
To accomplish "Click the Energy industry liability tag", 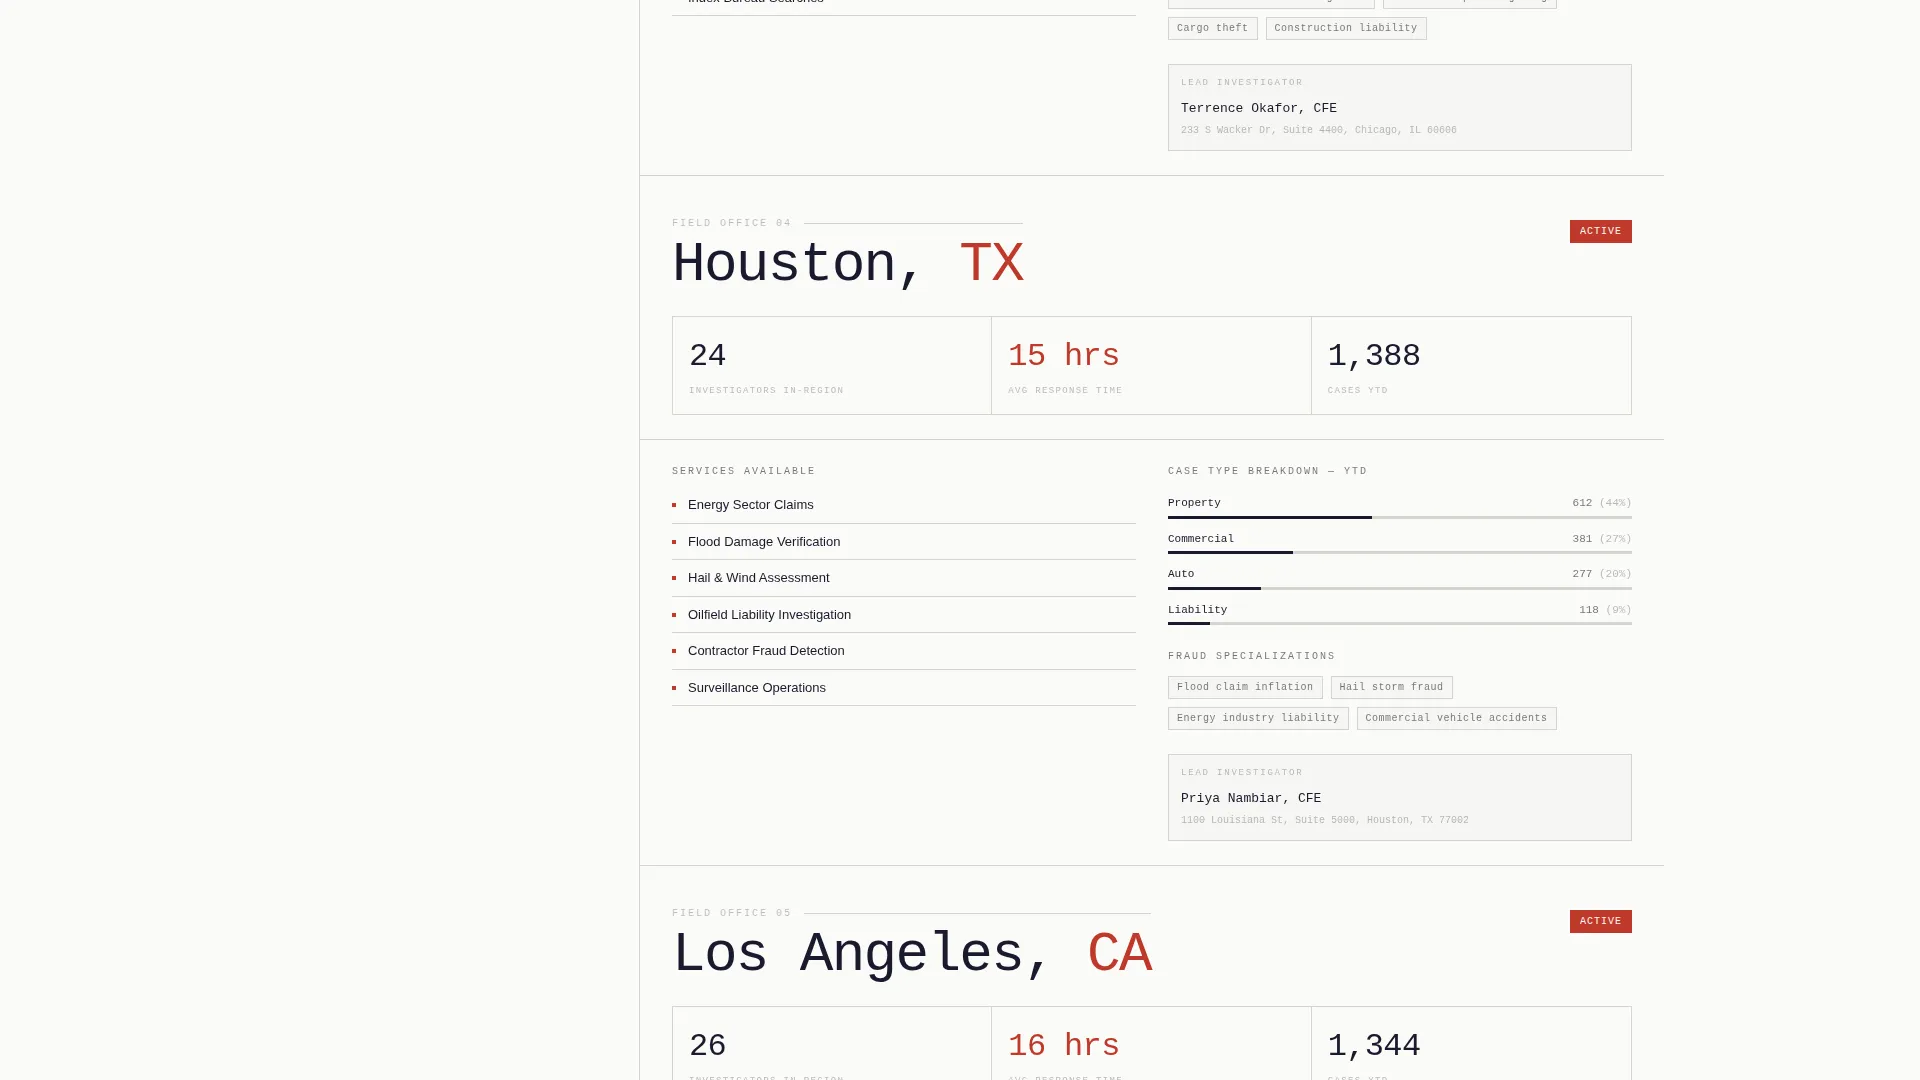I will click(1258, 718).
